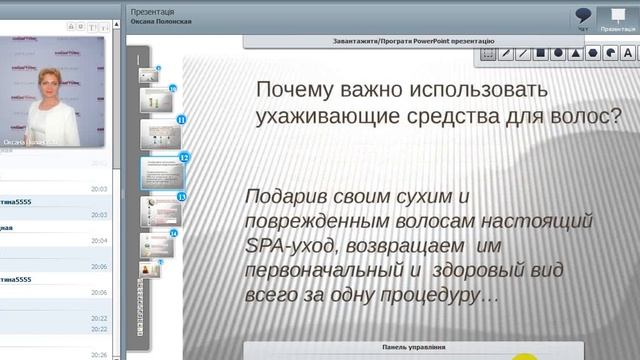The image size is (640, 360).
Task: Click the round icon beside the lock icon
Action: click(81, 27)
